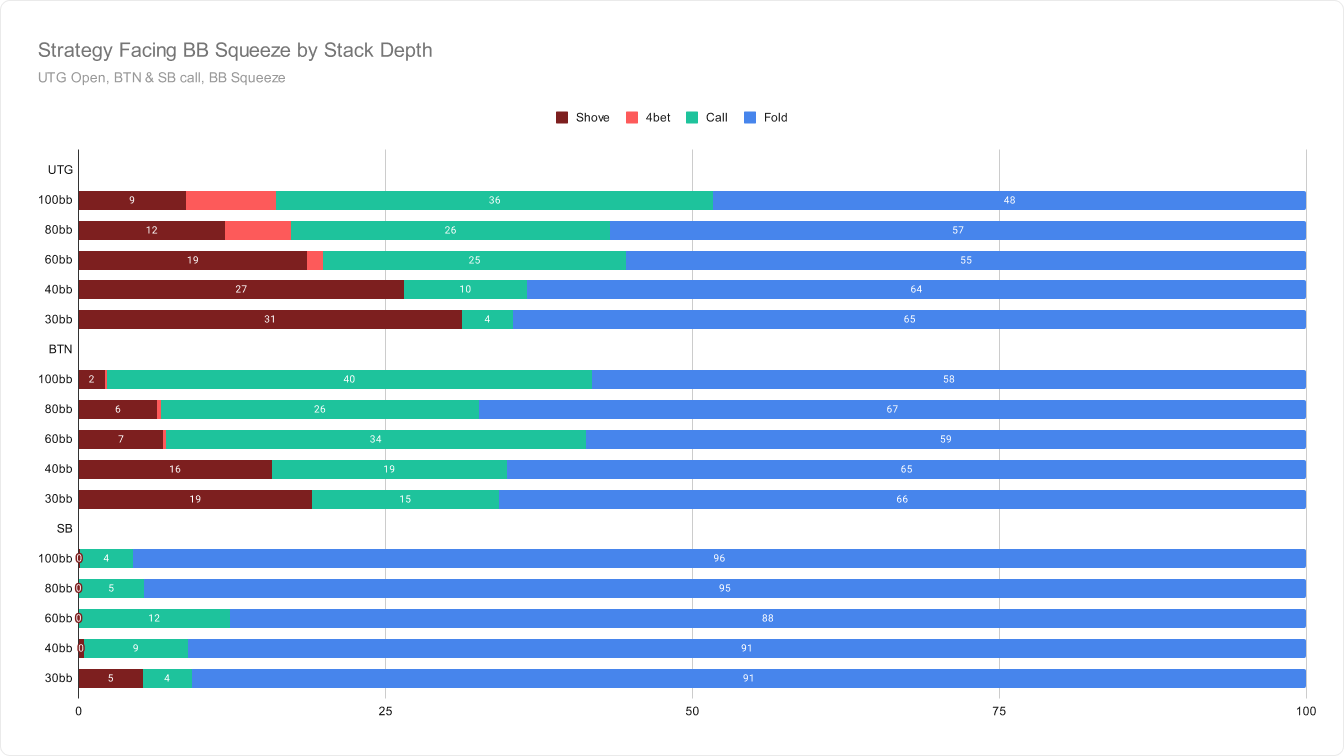The image size is (1344, 756).
Task: Select the SB 100bb Fold segment labeled 96
Action: [719, 559]
